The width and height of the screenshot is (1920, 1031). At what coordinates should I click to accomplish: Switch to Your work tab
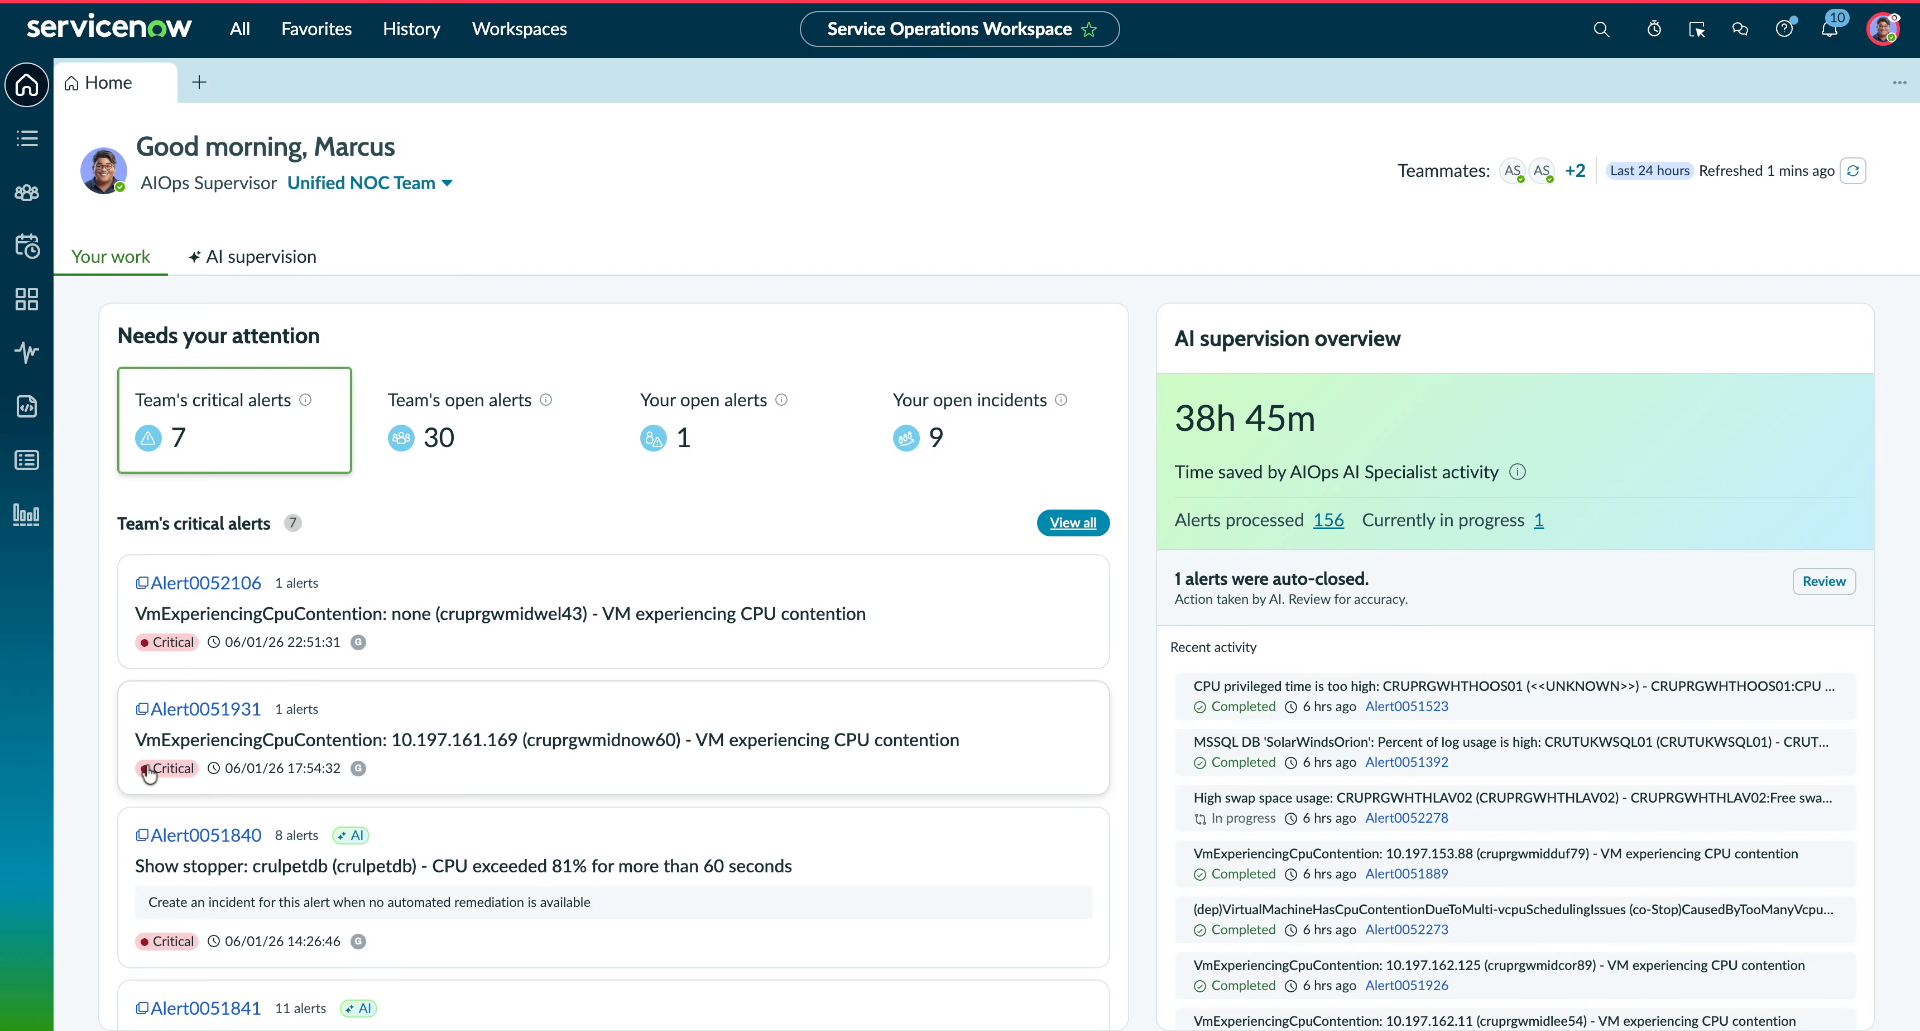tap(111, 257)
